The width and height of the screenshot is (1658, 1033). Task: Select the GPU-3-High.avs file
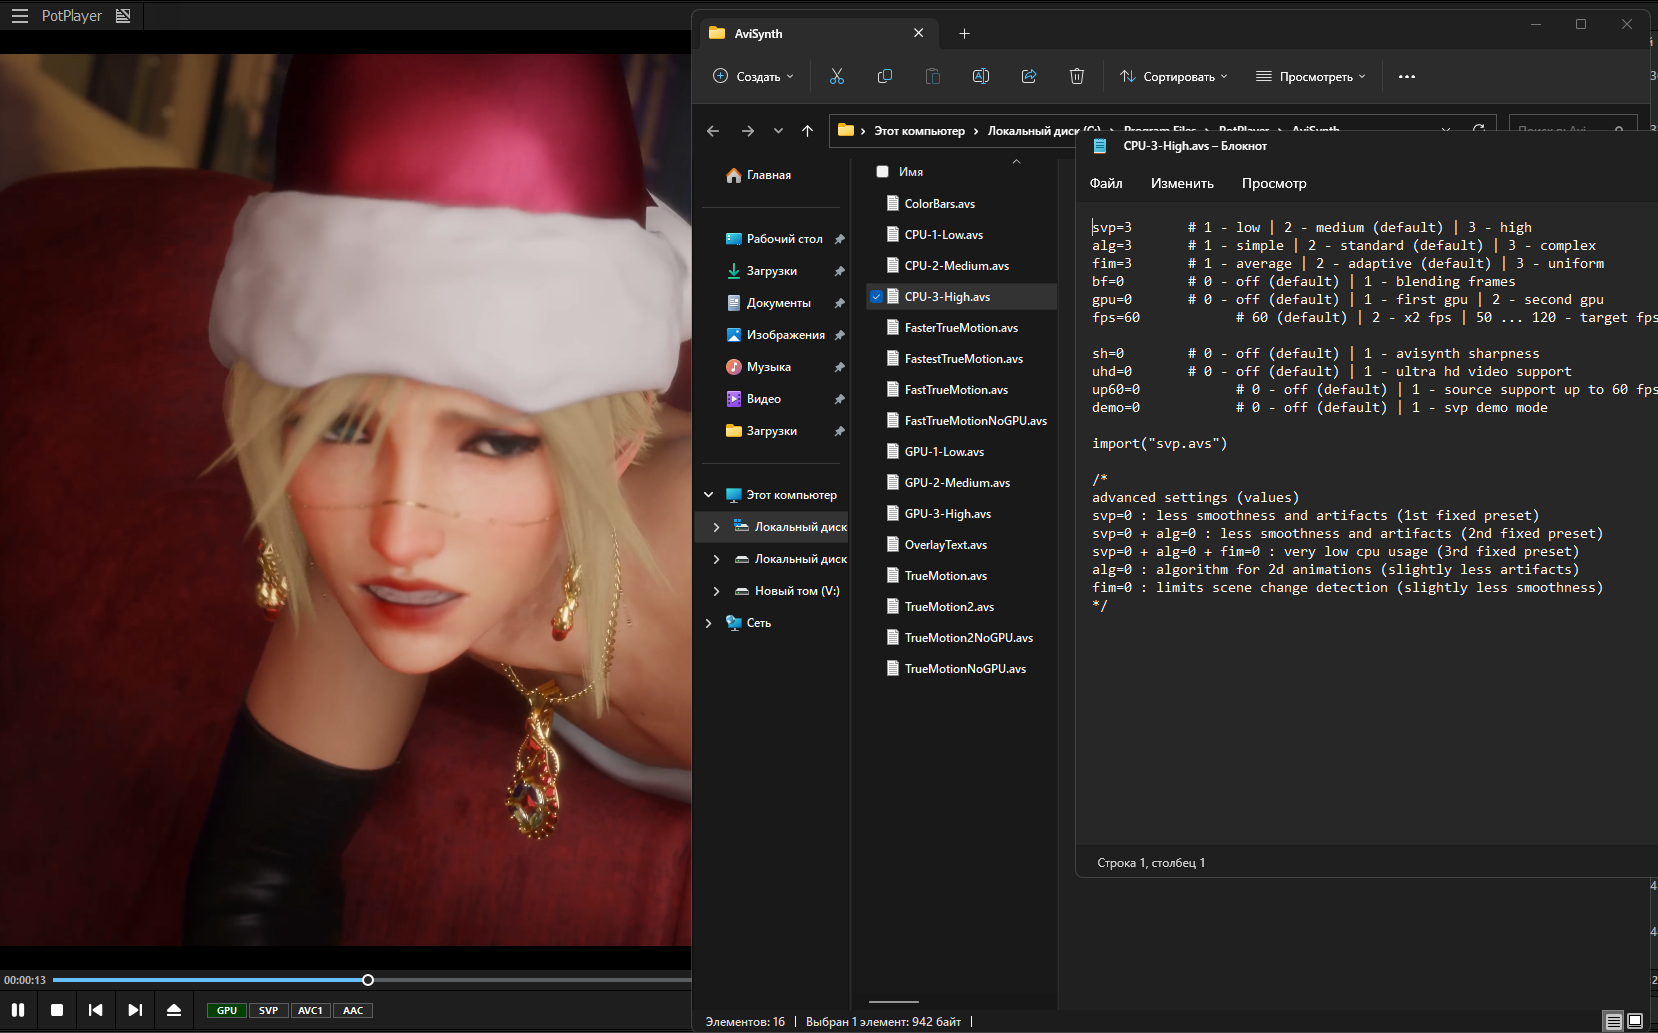coord(947,514)
